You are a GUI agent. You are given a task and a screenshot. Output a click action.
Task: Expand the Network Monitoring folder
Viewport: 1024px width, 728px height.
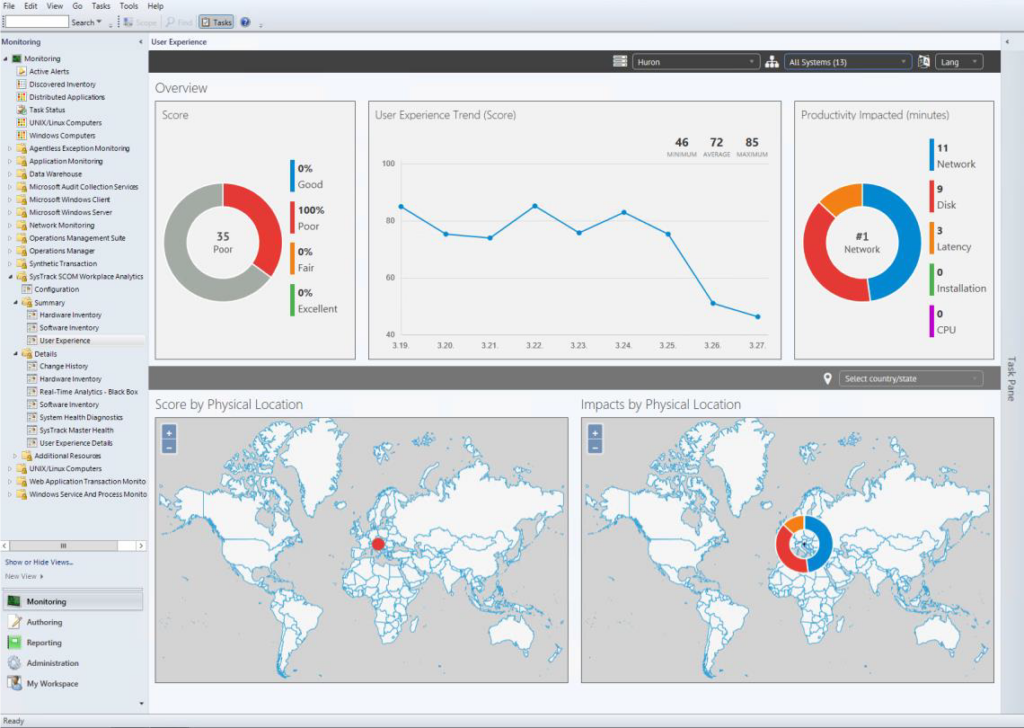pyautogui.click(x=10, y=225)
